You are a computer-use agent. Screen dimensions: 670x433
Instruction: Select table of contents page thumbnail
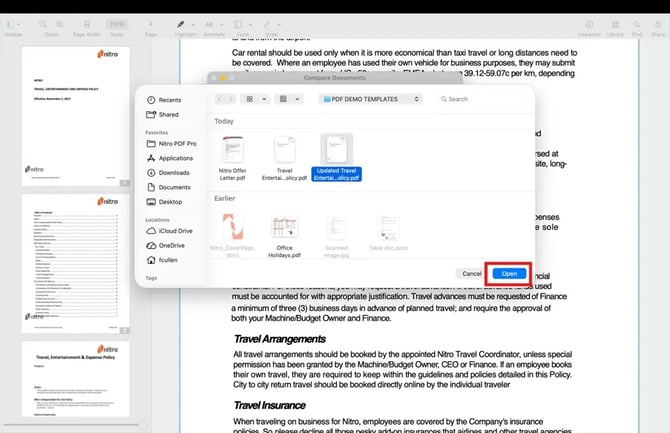[x=76, y=264]
